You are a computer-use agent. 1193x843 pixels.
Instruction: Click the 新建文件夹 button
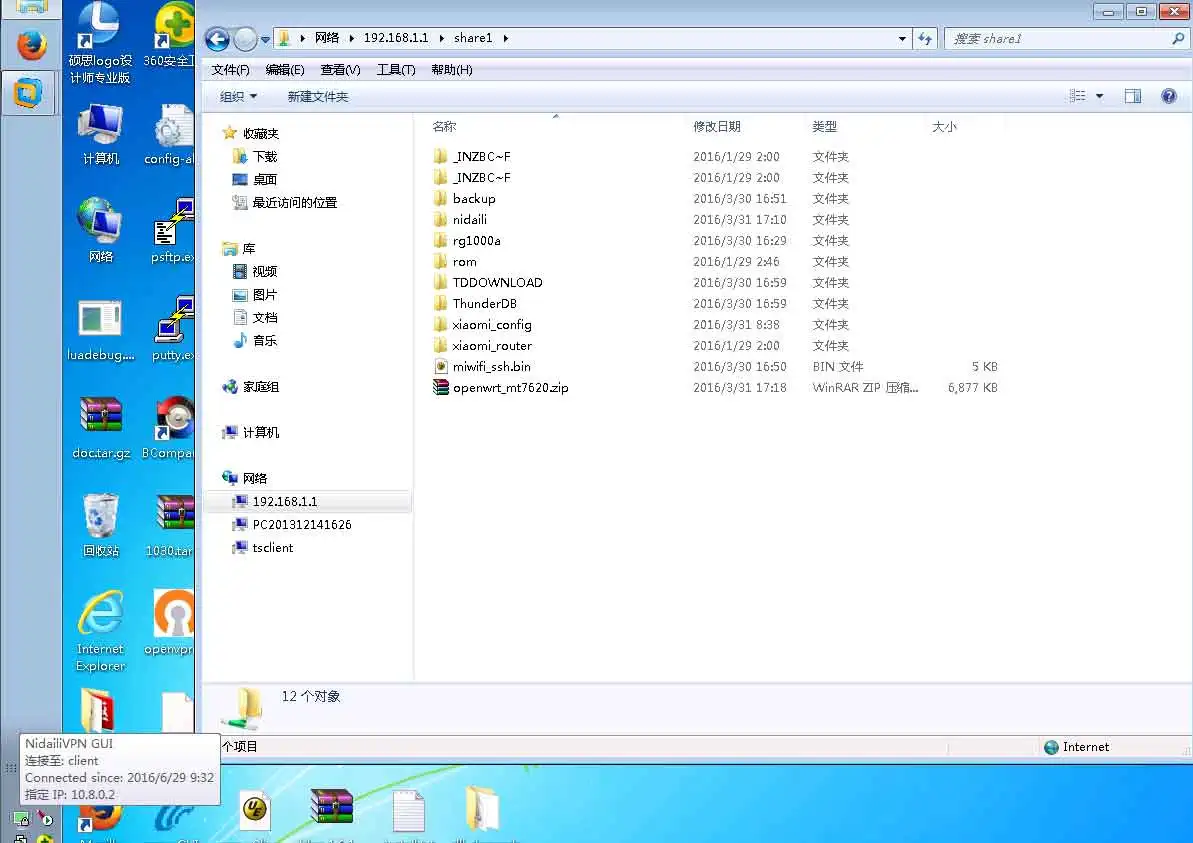(x=318, y=97)
